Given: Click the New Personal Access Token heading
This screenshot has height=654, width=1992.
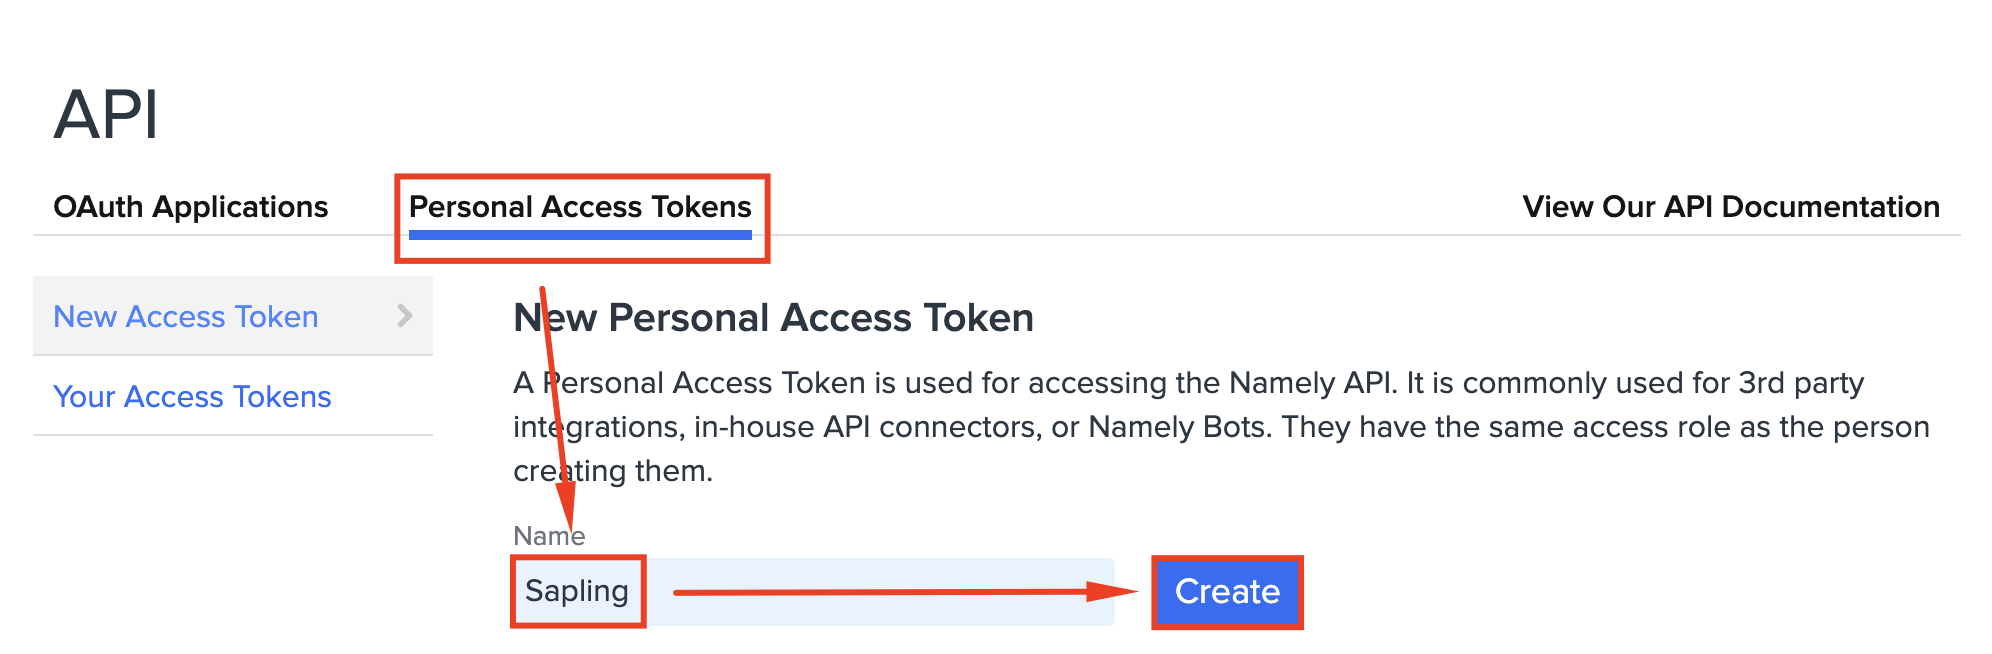Looking at the screenshot, I should click(773, 318).
